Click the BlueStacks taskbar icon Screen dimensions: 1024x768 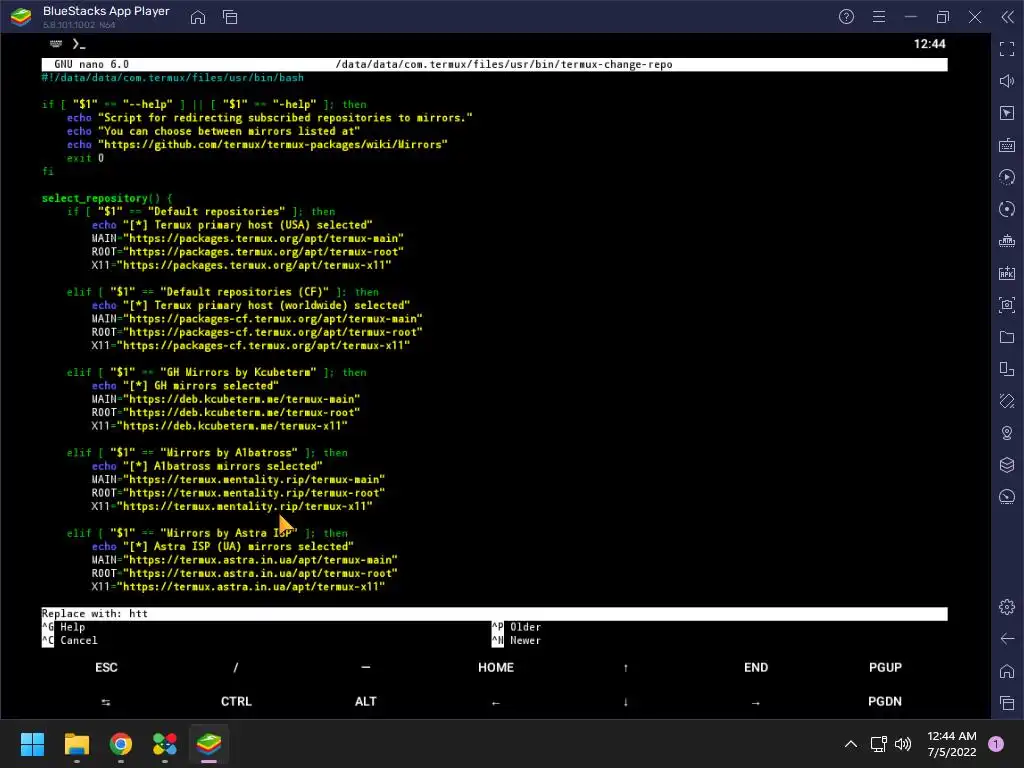pyautogui.click(x=209, y=744)
